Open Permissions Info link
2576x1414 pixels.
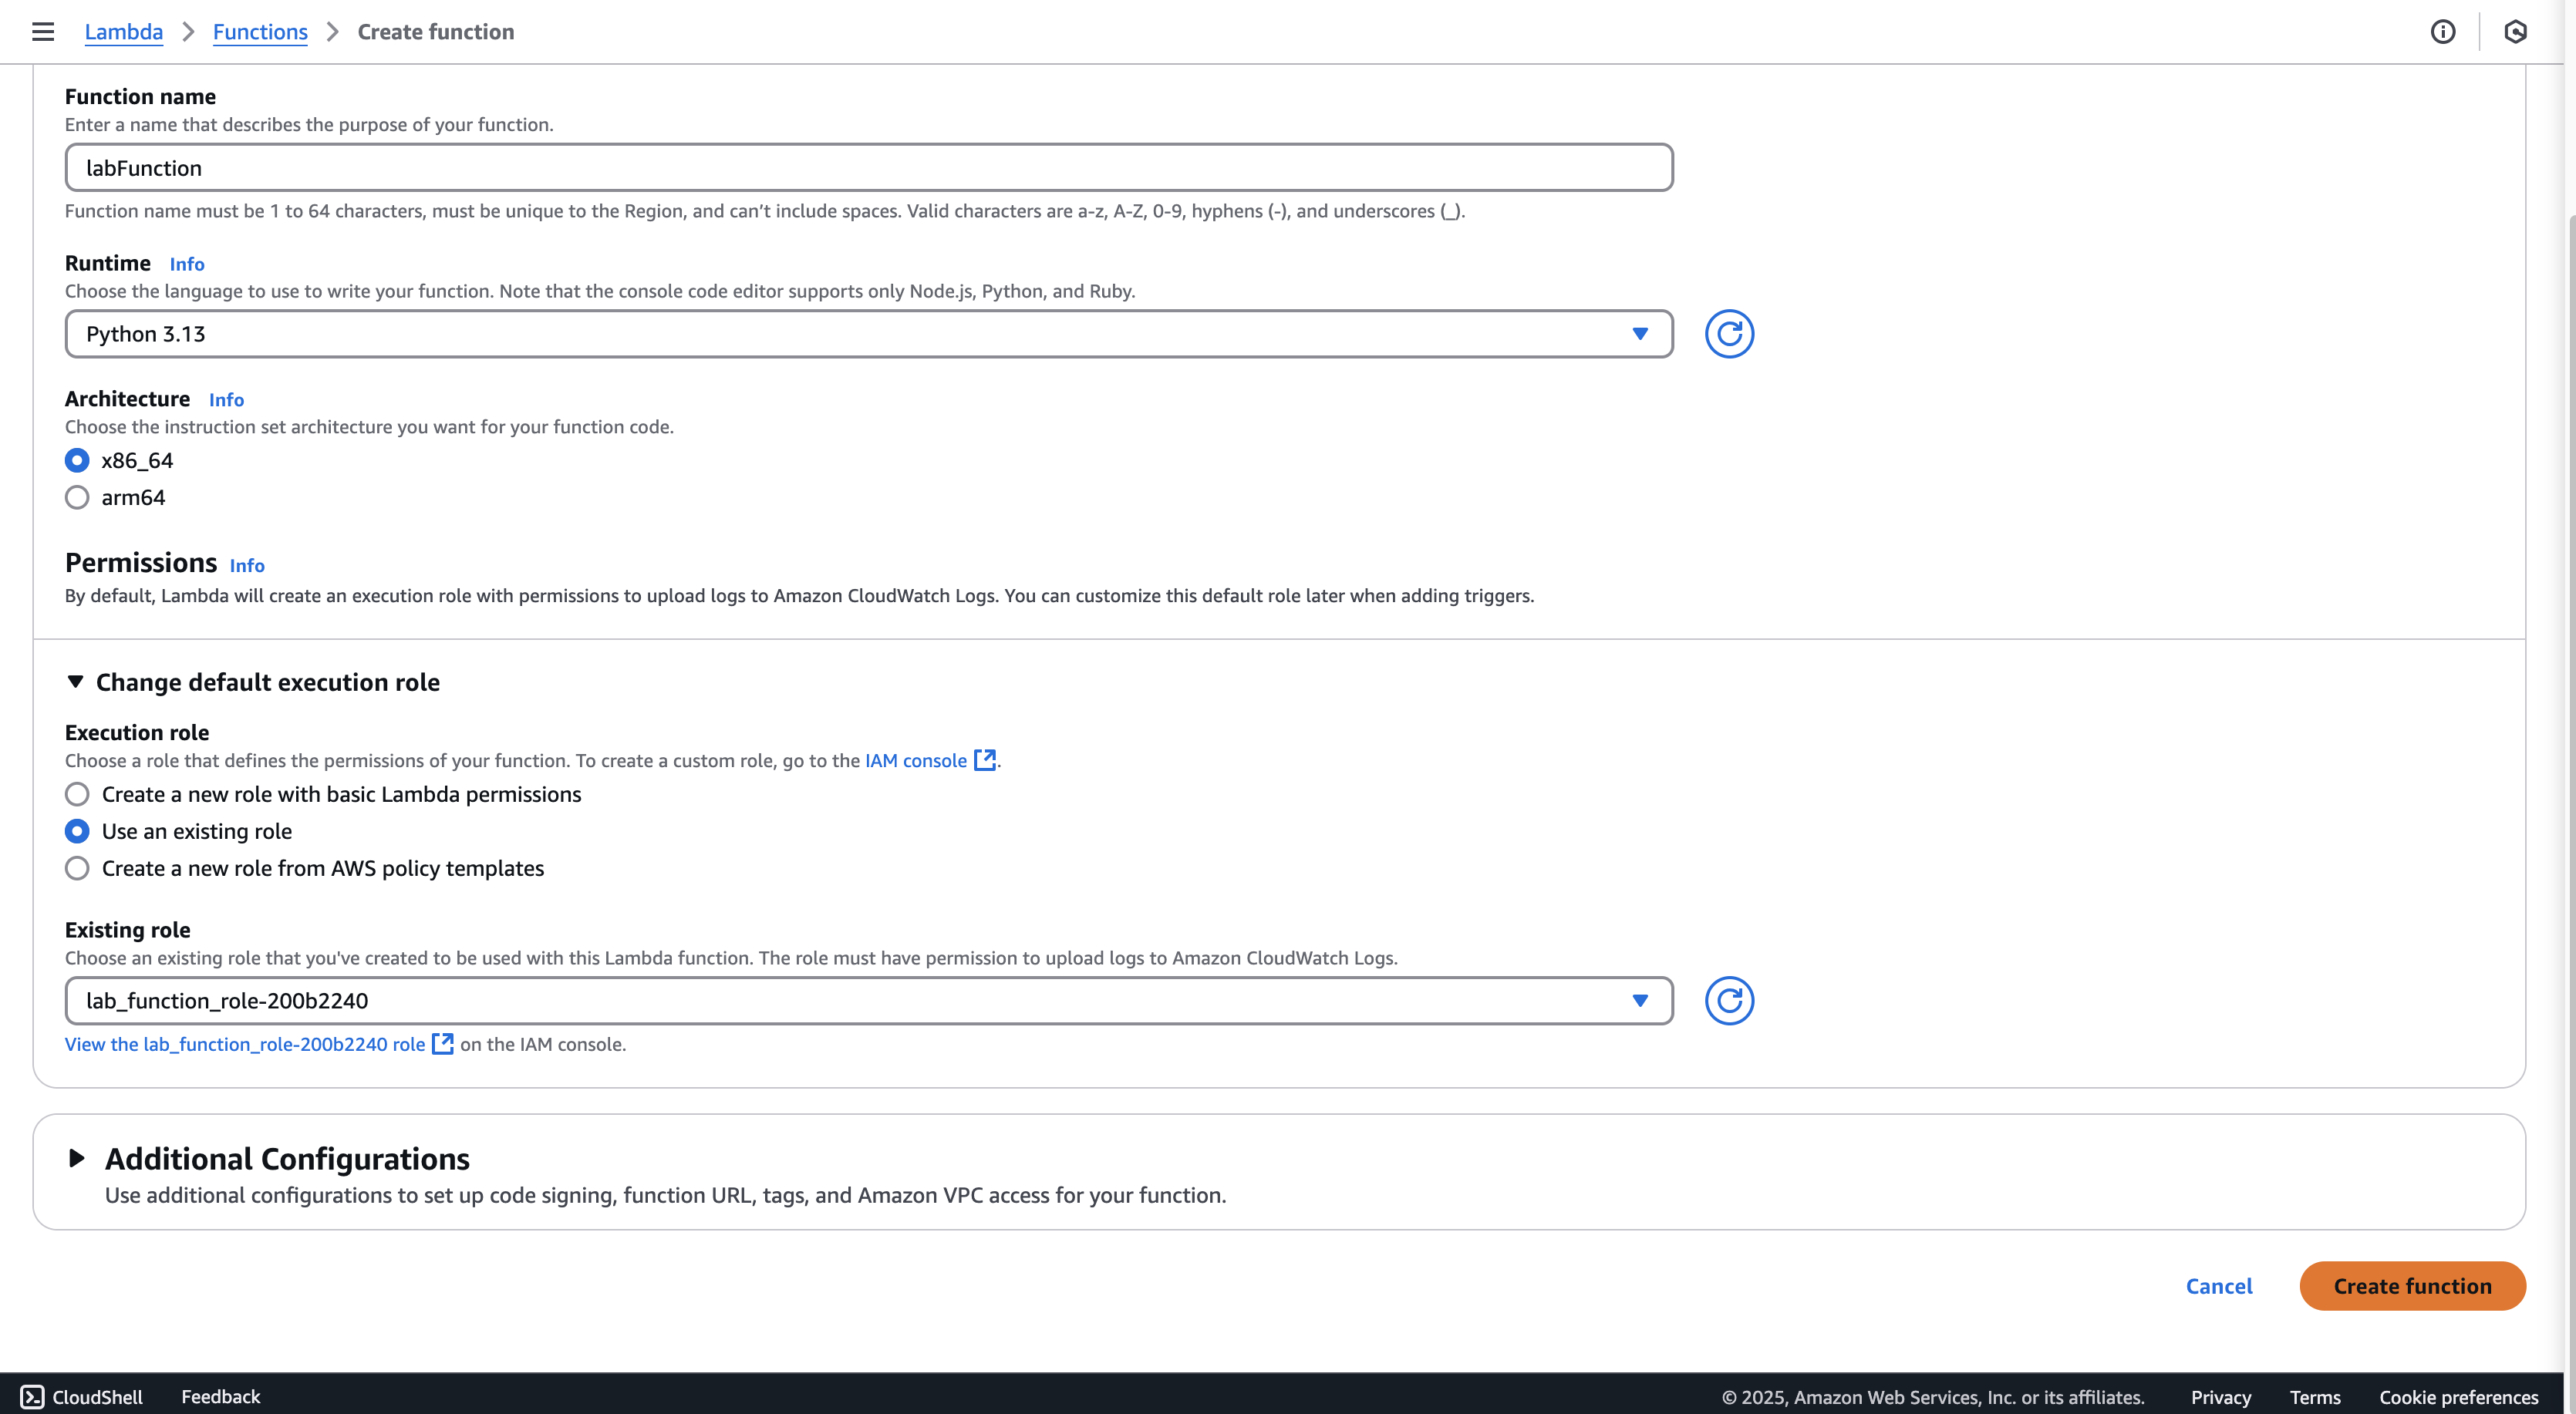(x=247, y=566)
